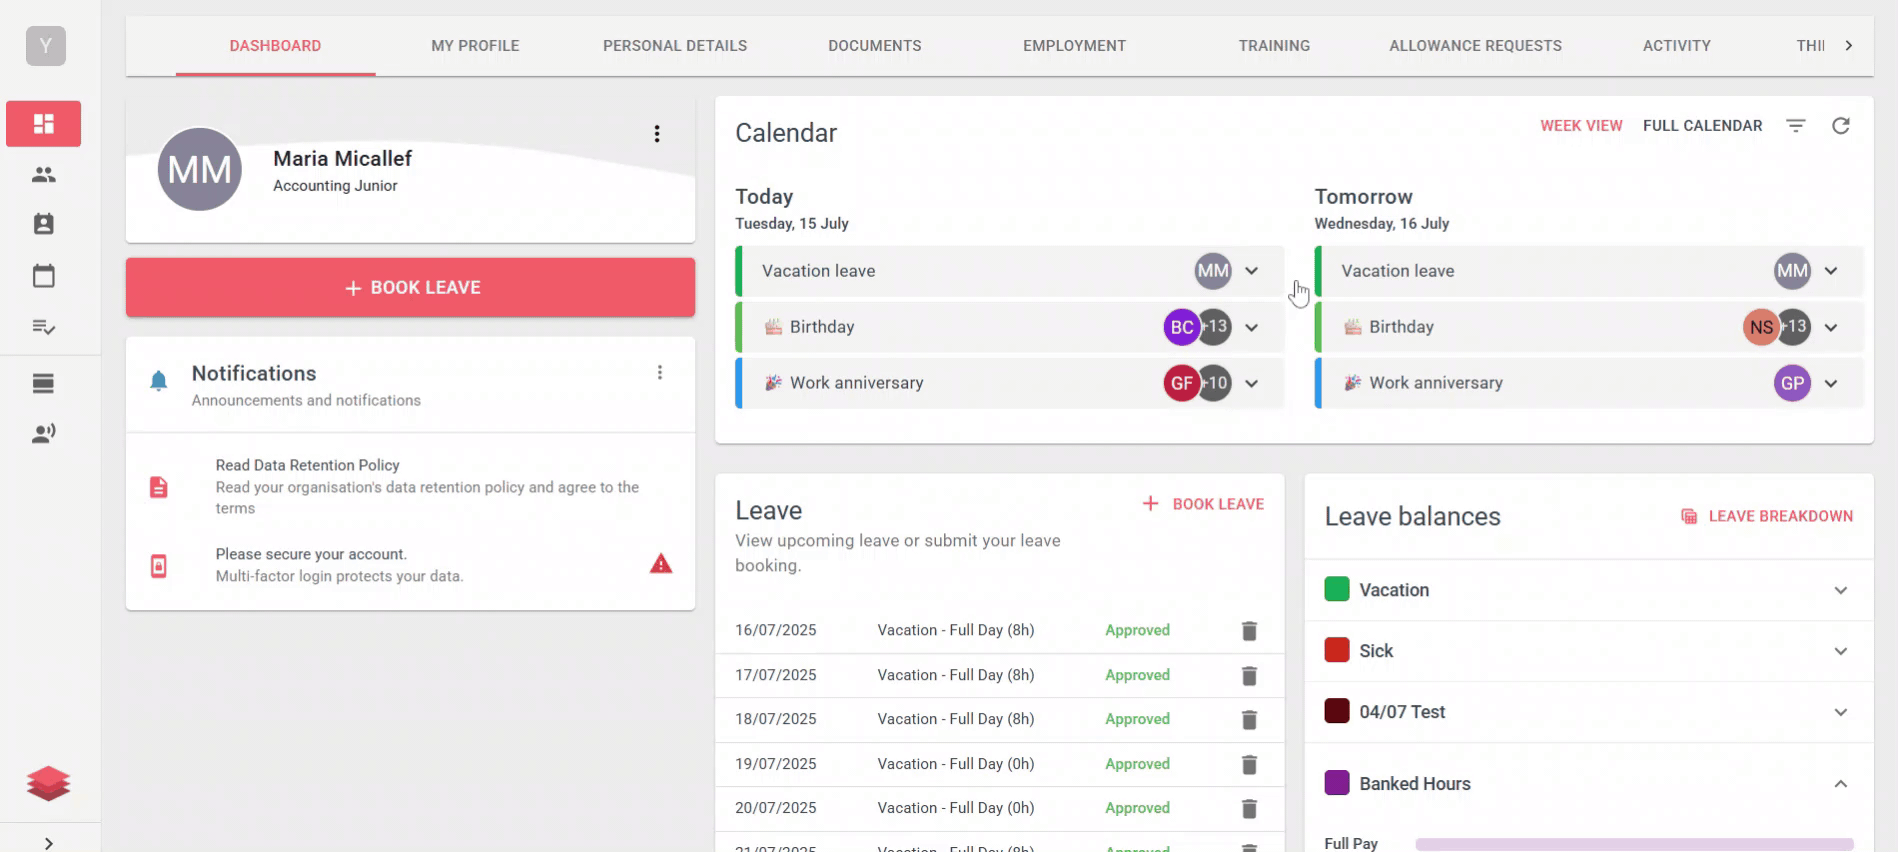This screenshot has height=852, width=1898.
Task: Delete leave on 16/07/2025
Action: (1249, 631)
